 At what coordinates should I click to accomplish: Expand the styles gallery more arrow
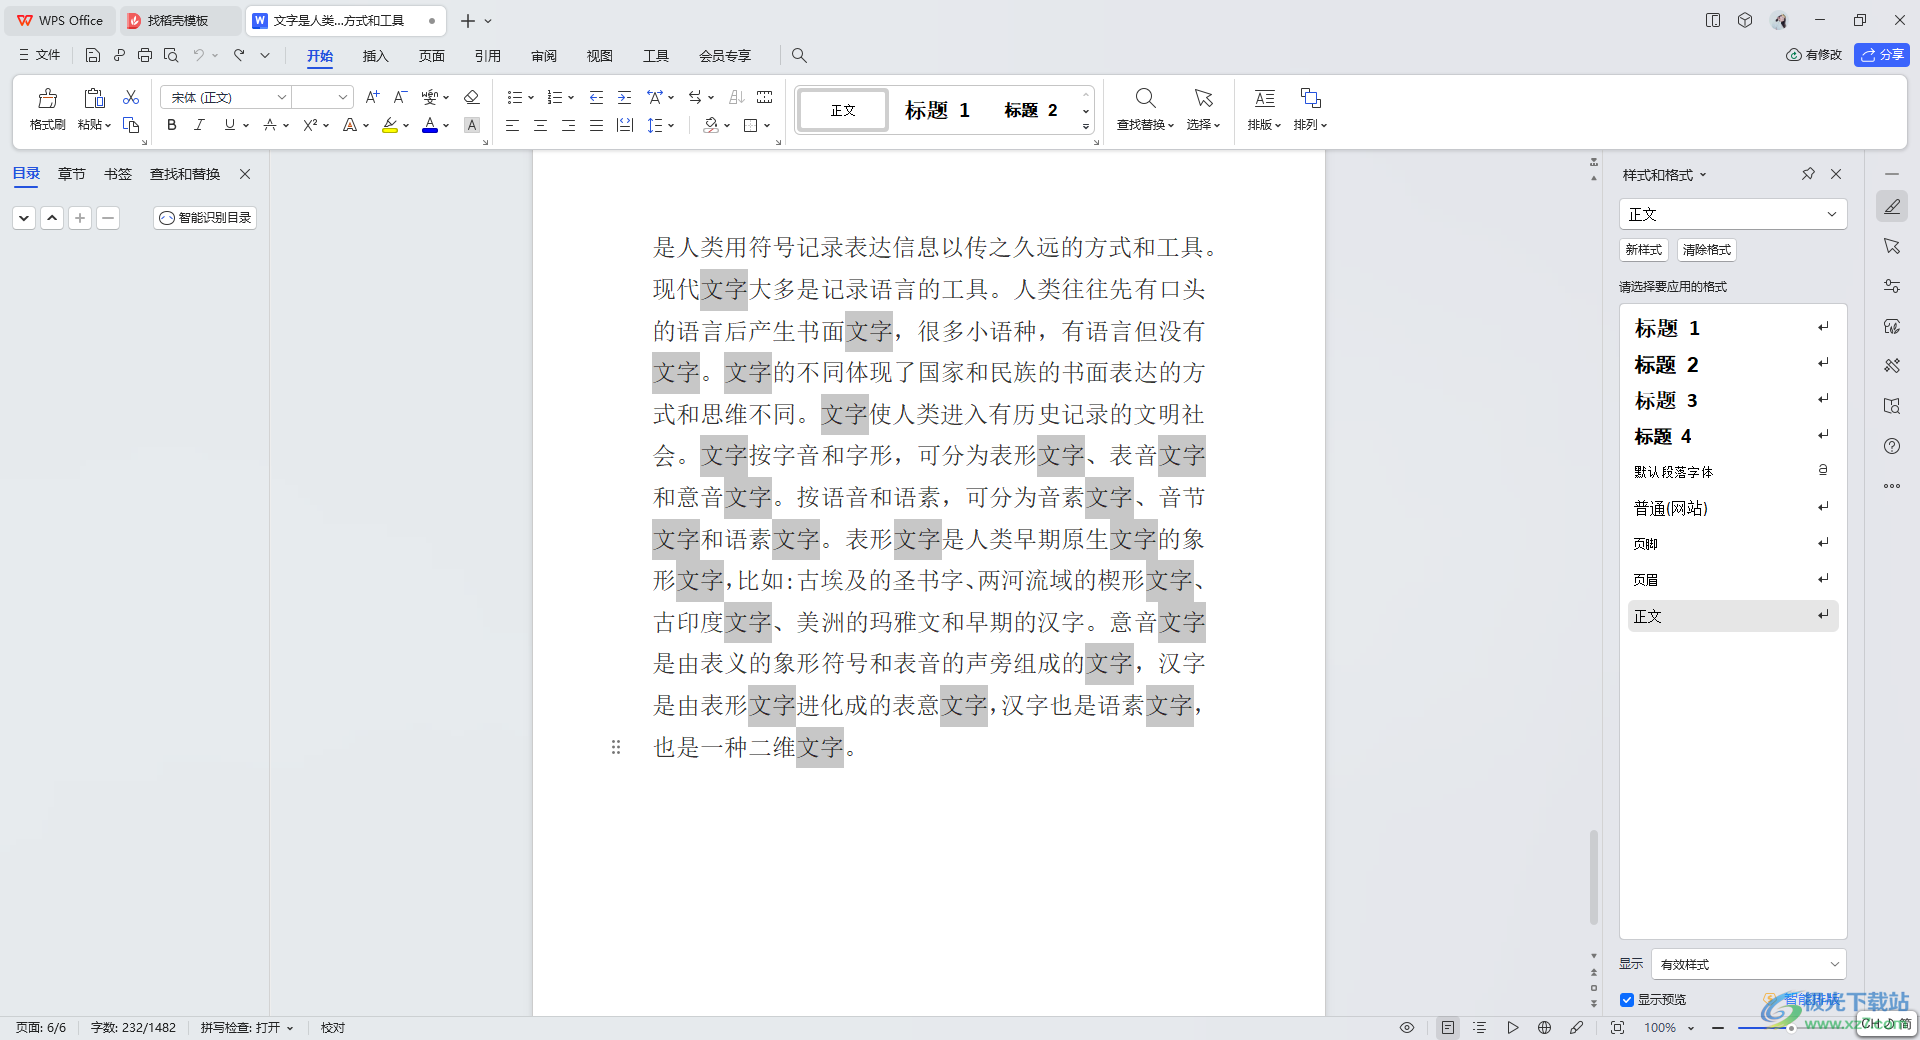(1086, 127)
